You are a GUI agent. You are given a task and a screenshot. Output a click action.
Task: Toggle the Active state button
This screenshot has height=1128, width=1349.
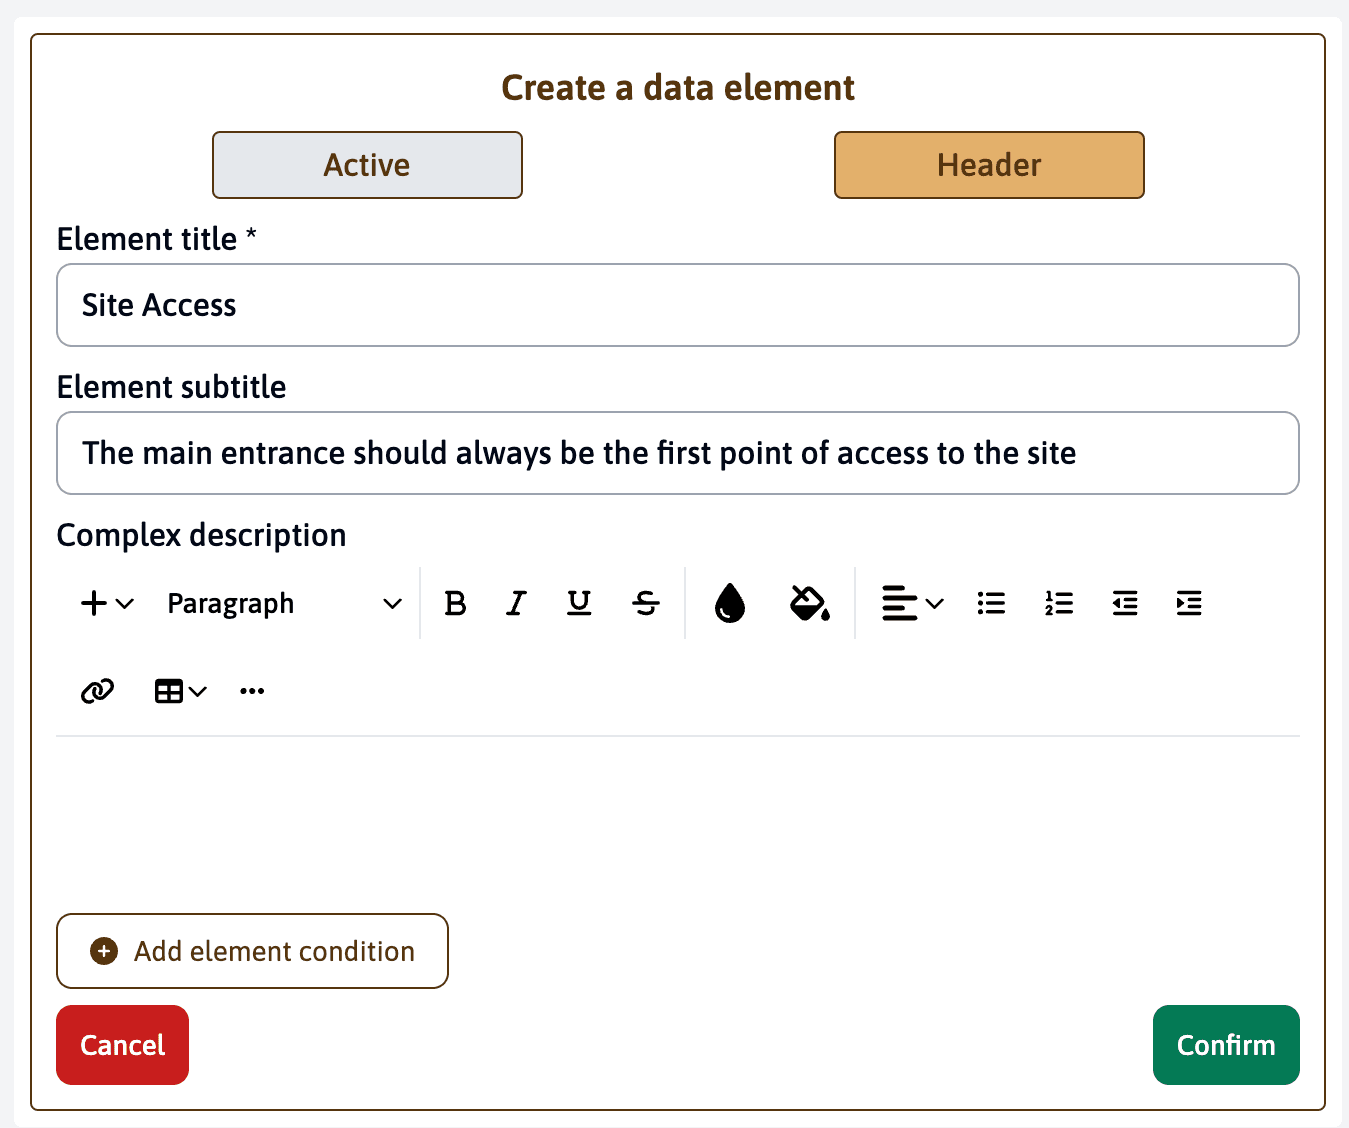pos(367,165)
